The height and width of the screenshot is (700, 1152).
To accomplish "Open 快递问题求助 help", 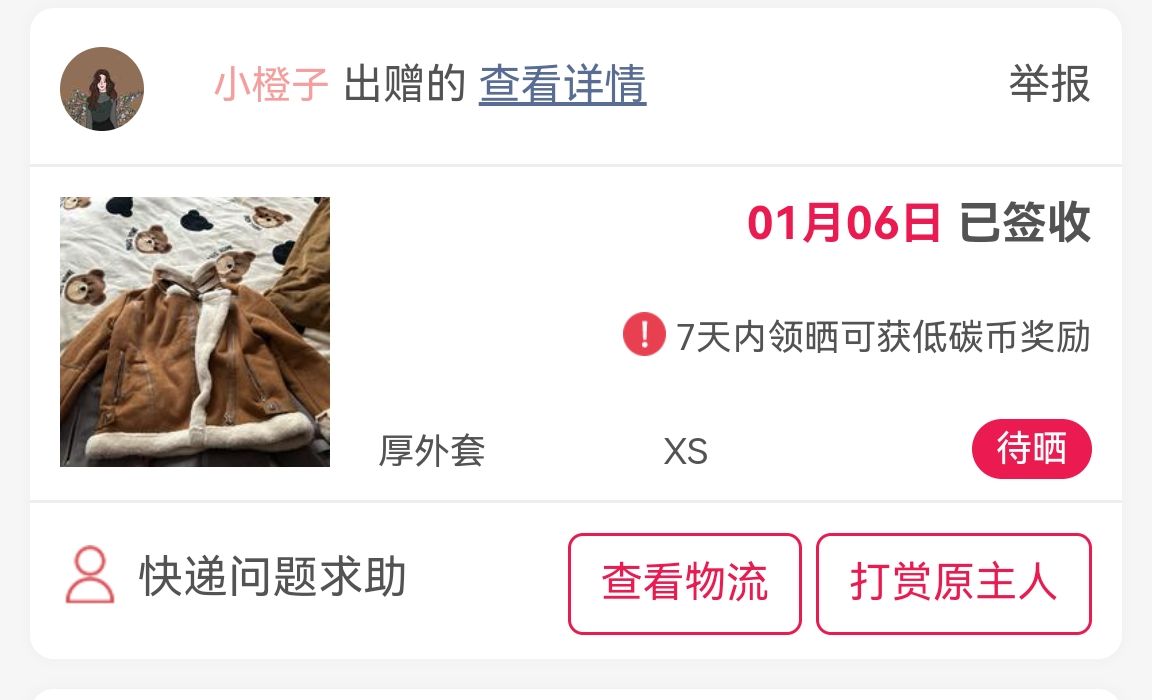I will [x=272, y=577].
